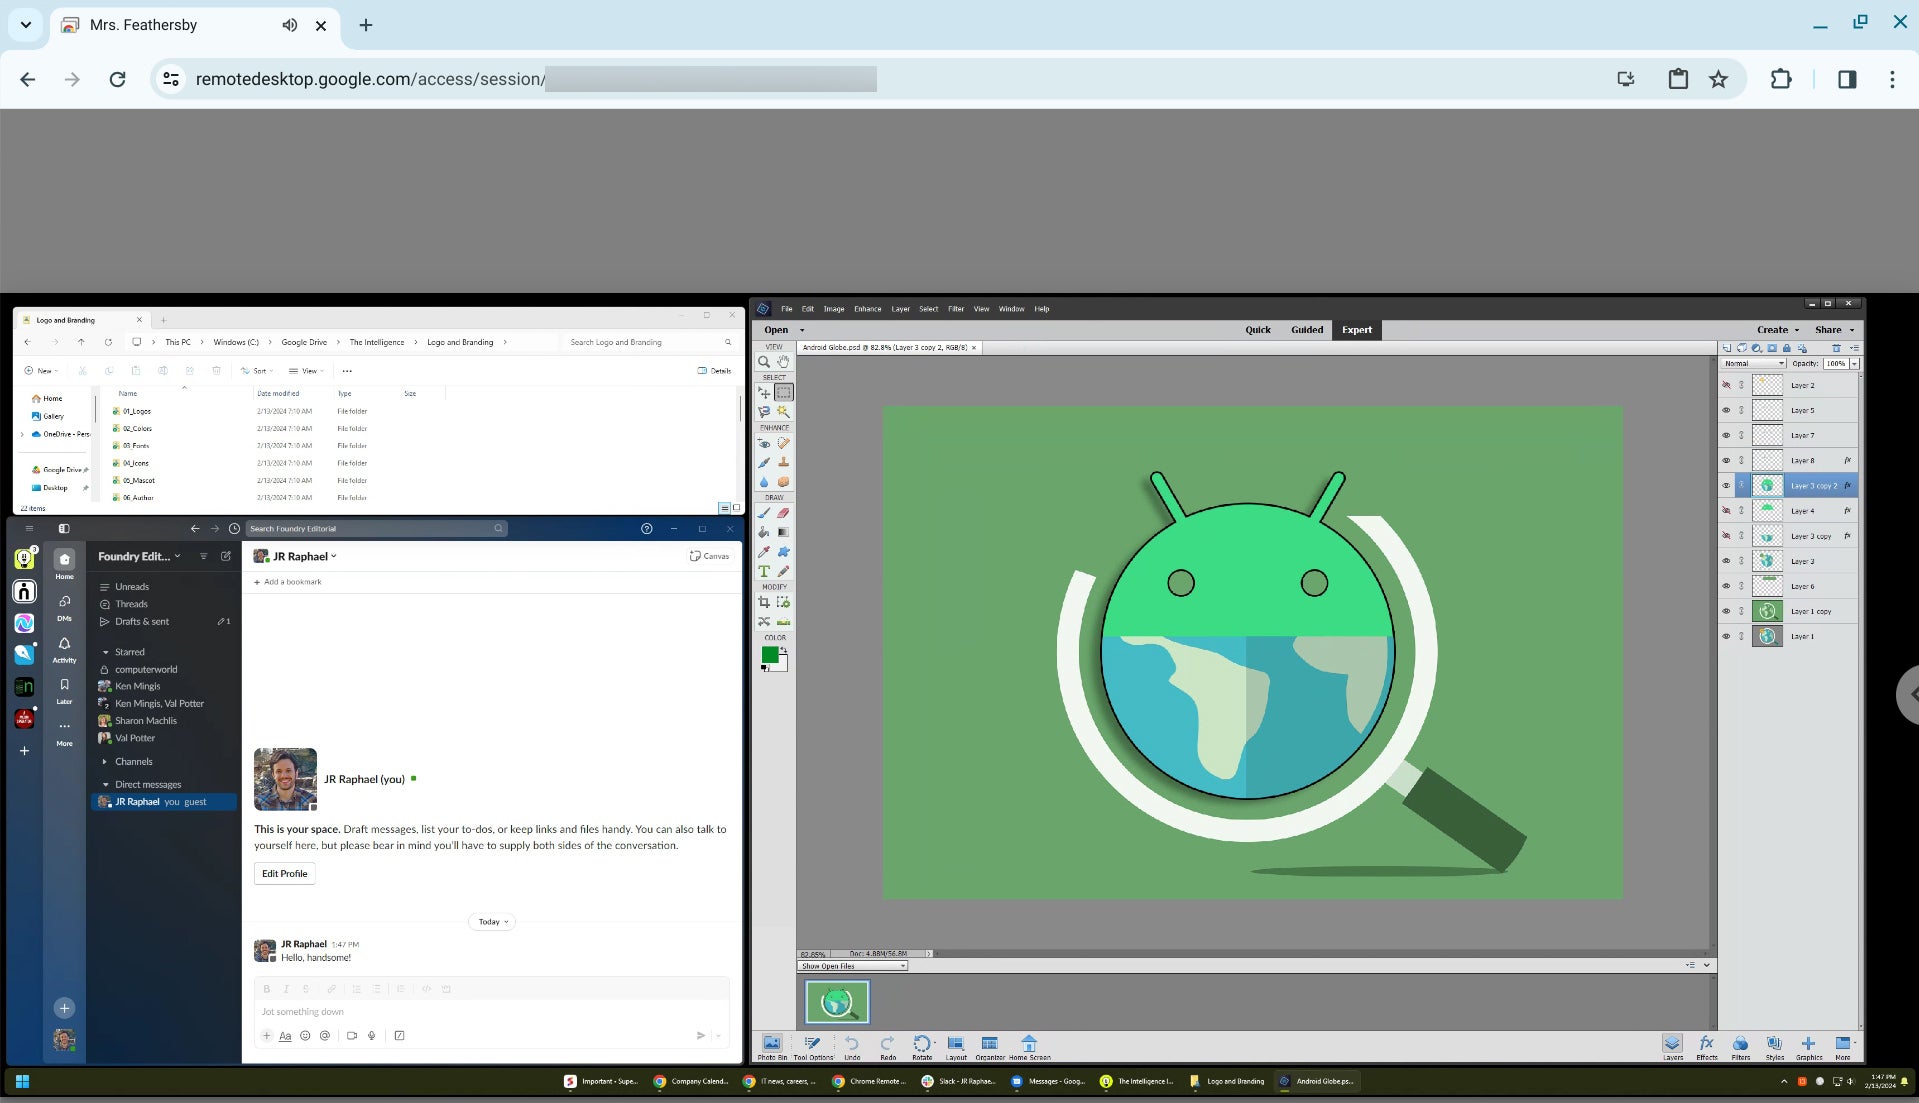Select the Sponge tool
Screen dimensions: 1919x1103
[x=783, y=481]
